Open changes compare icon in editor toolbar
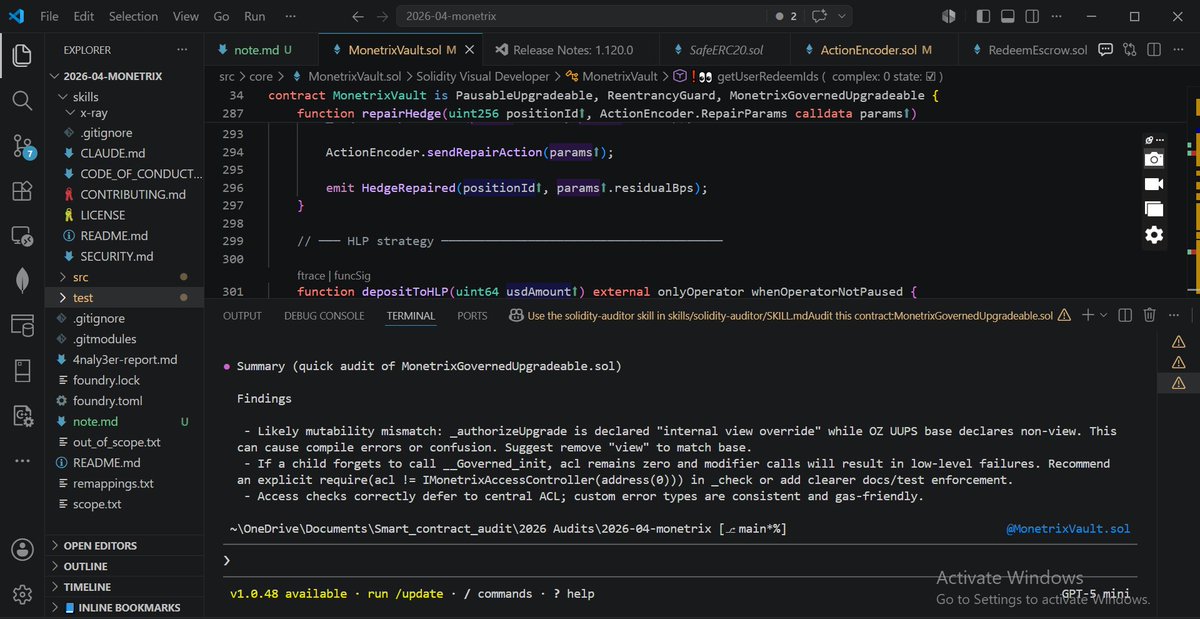The image size is (1200, 619). pyautogui.click(x=1130, y=50)
